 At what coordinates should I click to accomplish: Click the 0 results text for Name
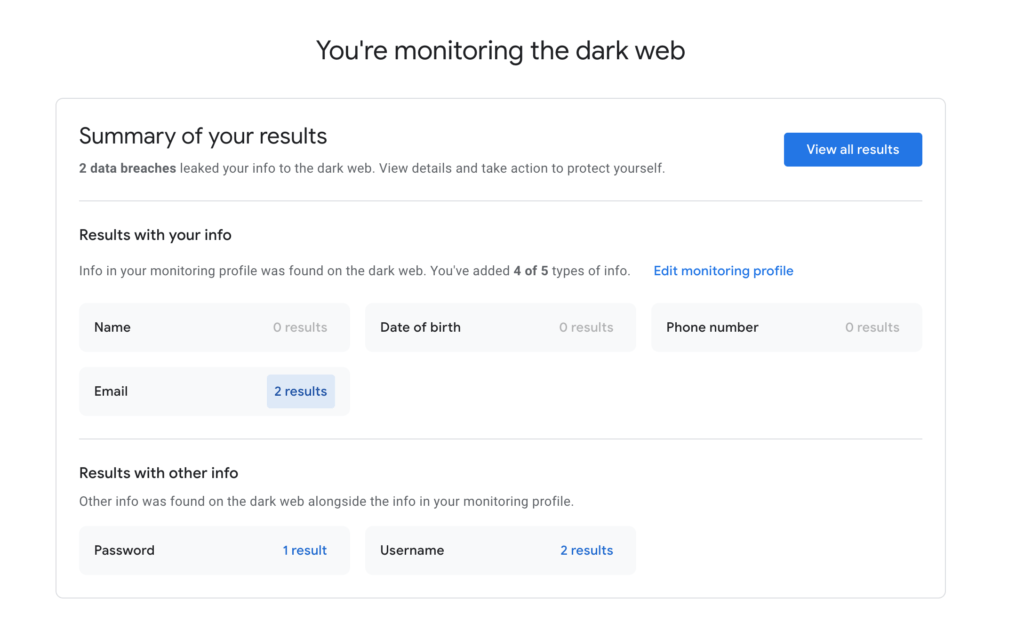point(300,327)
